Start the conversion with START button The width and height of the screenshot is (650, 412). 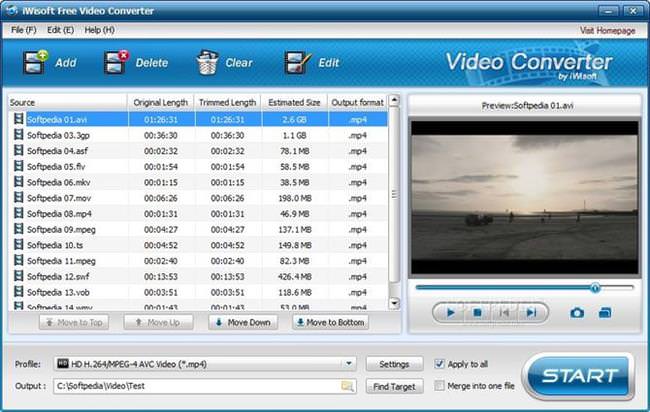click(579, 376)
